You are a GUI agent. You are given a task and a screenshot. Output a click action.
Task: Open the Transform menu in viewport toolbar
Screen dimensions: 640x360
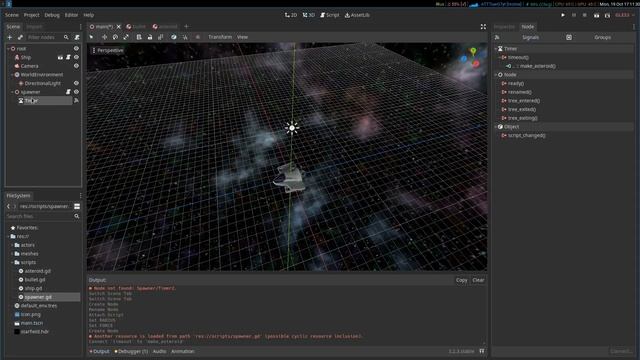click(220, 37)
